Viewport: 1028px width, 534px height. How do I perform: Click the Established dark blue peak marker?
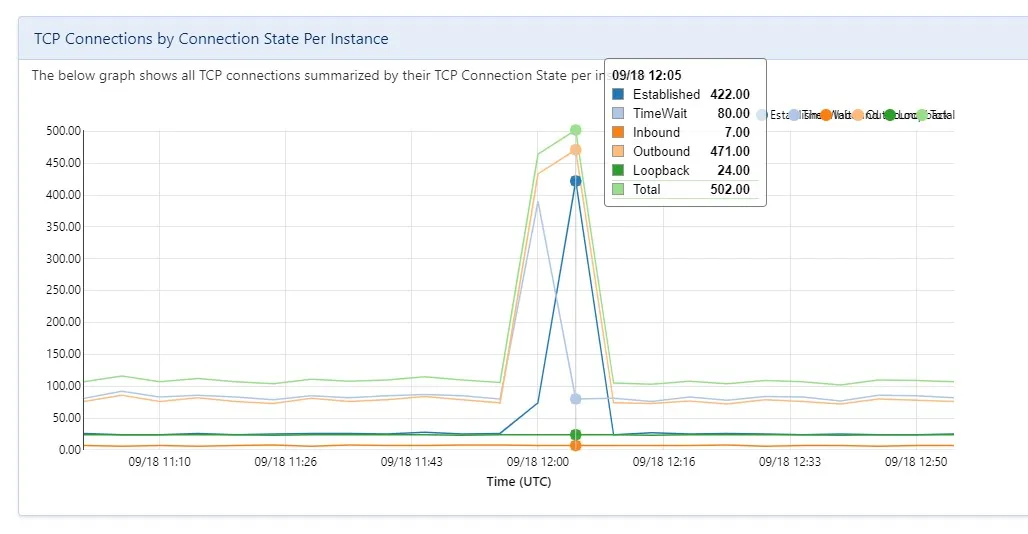click(x=576, y=181)
